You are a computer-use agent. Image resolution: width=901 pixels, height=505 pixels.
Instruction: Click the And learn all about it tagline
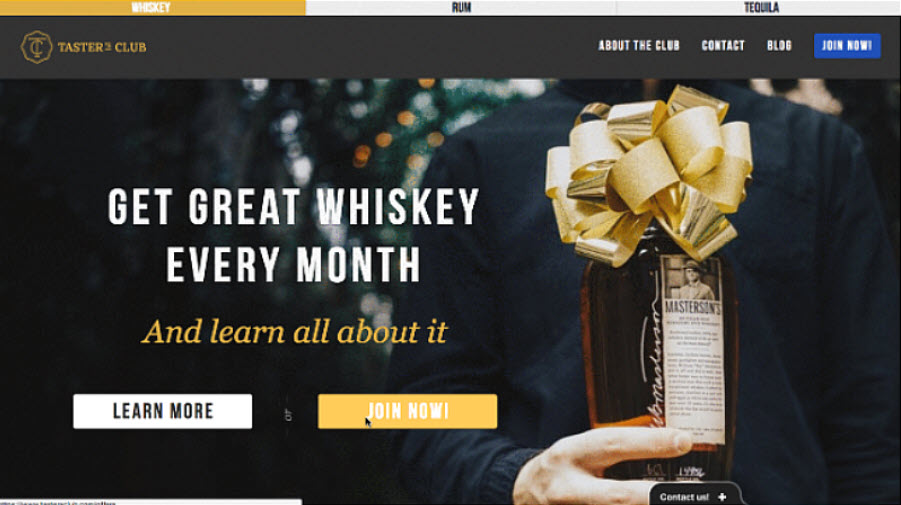coord(294,331)
